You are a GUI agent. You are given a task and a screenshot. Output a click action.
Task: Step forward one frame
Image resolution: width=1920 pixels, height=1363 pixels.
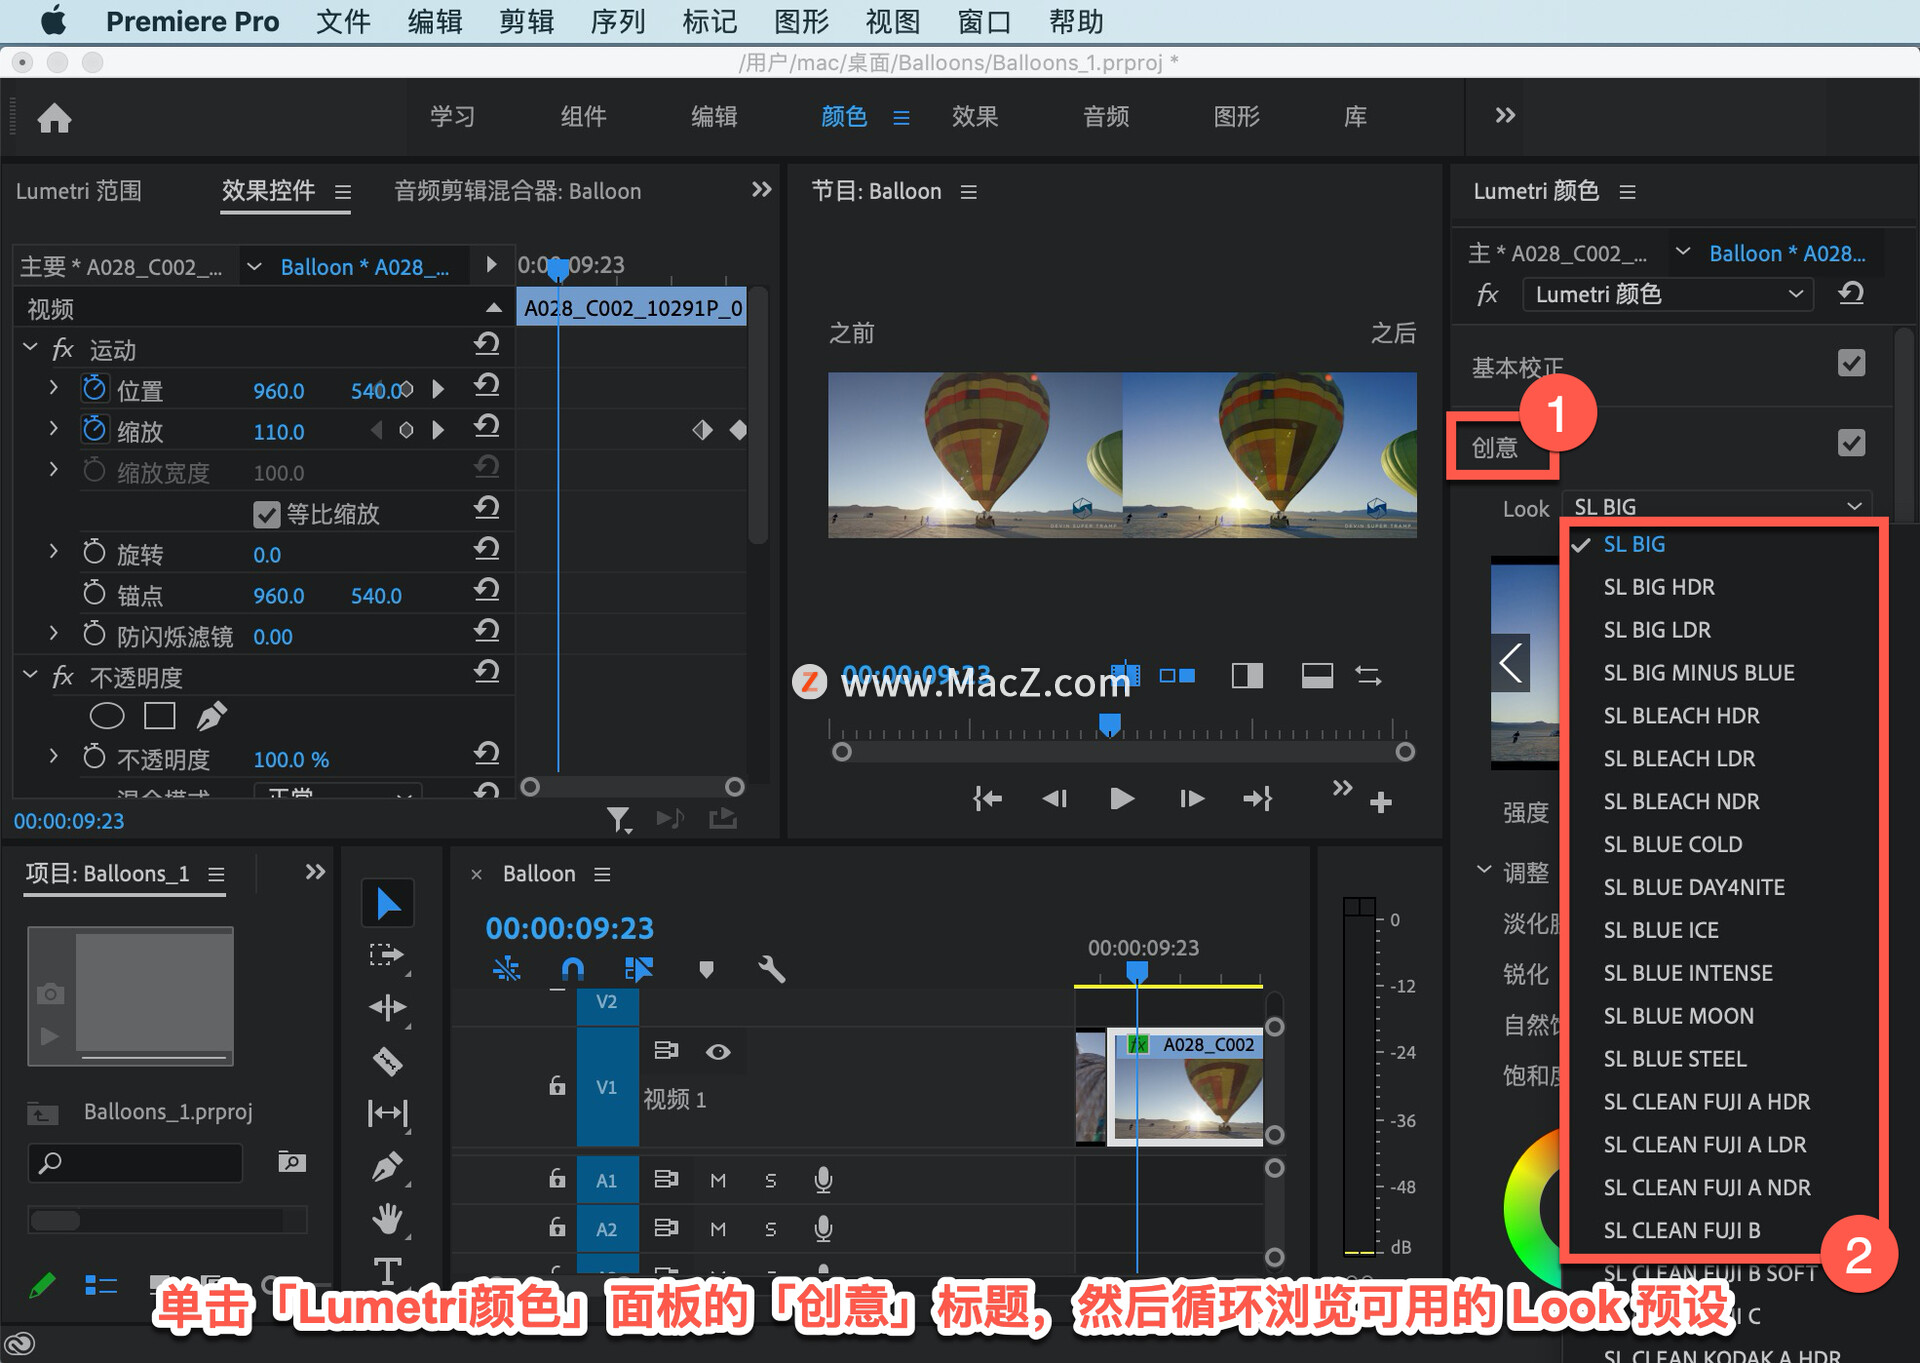(x=1191, y=798)
